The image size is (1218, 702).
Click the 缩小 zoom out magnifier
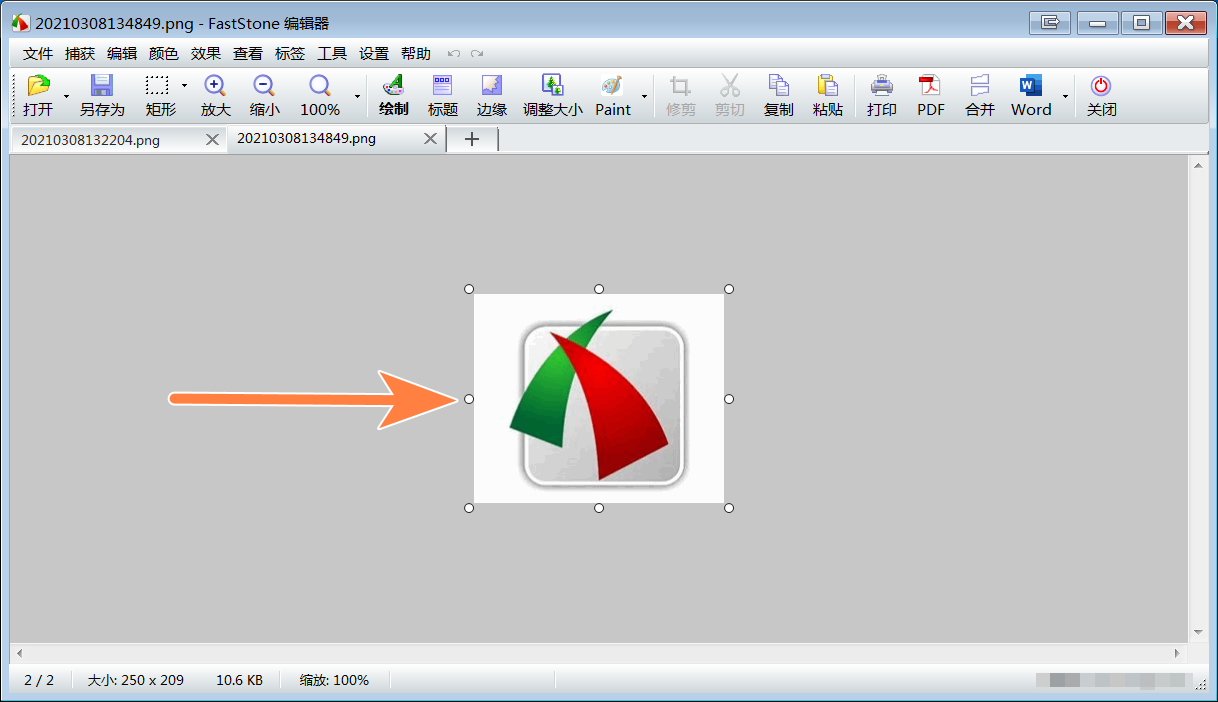264,86
